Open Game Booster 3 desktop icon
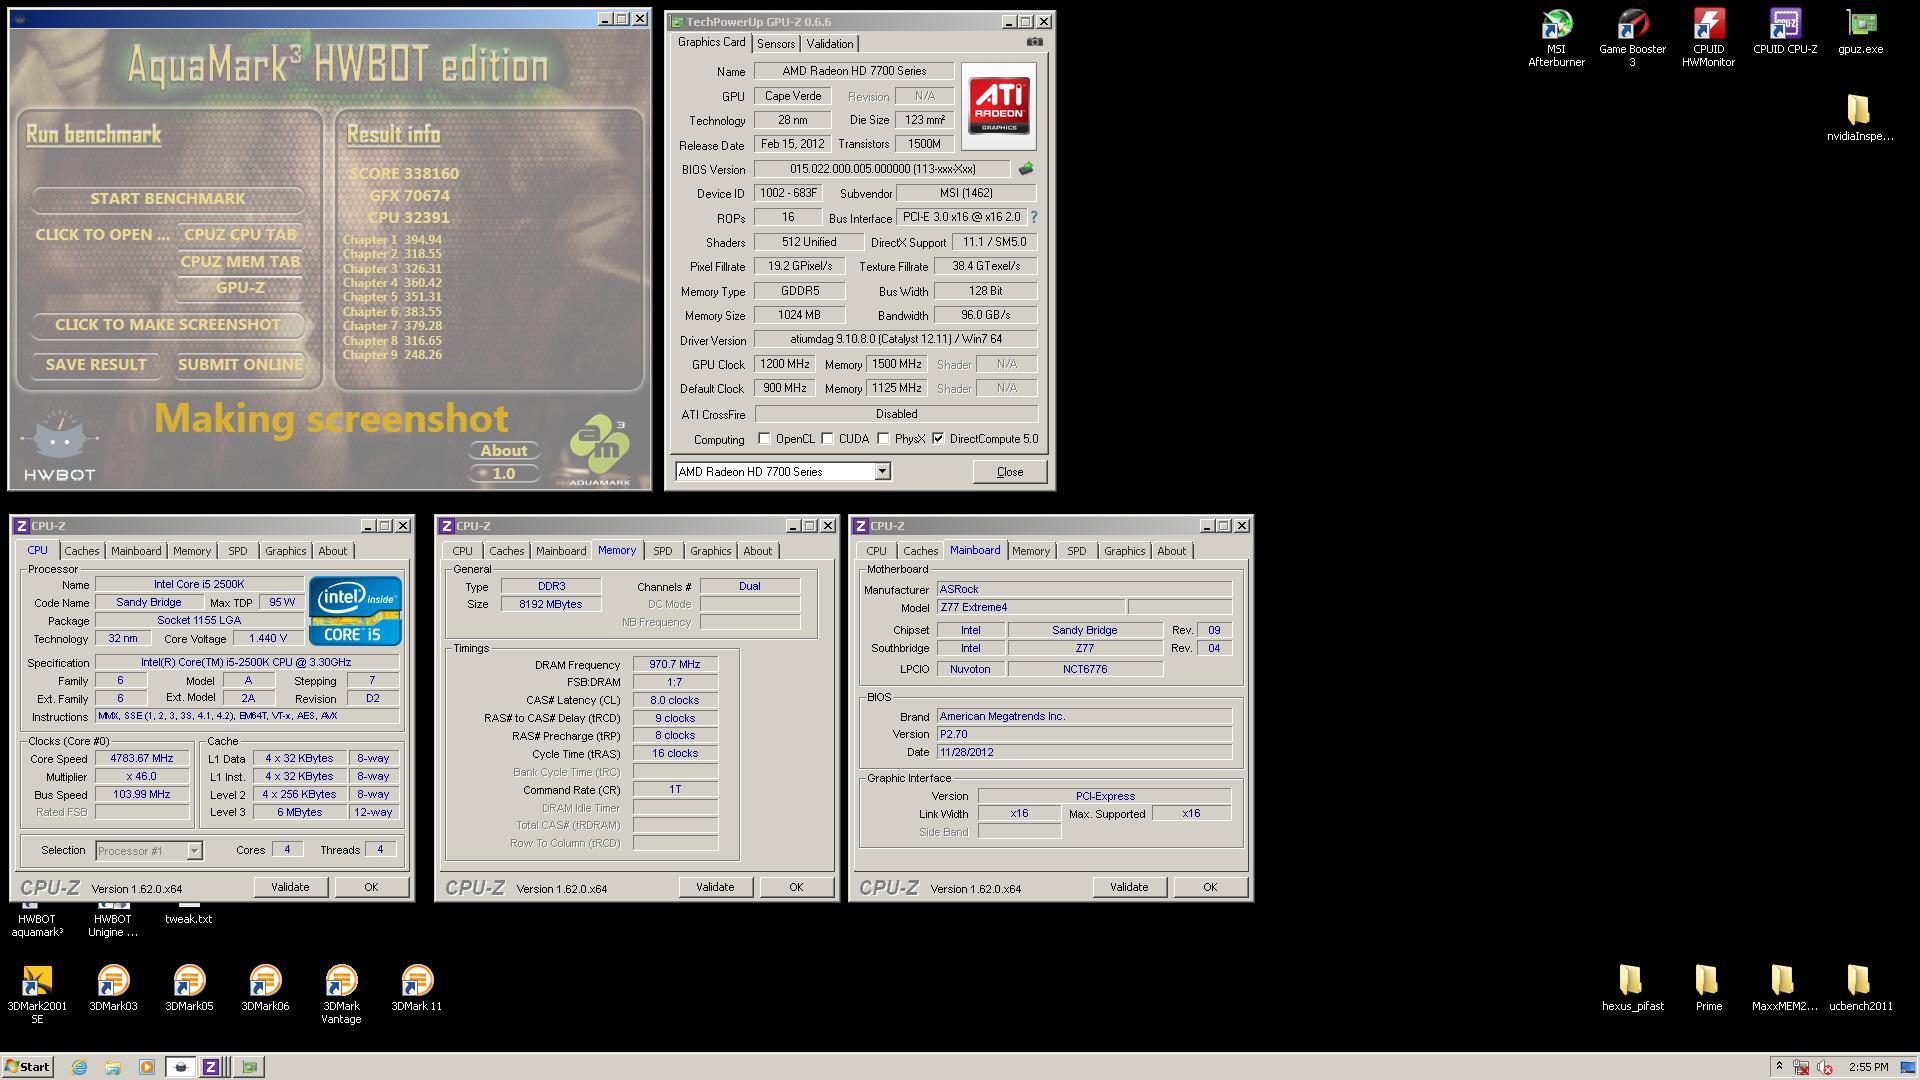The height and width of the screenshot is (1080, 1920). coord(1632,38)
